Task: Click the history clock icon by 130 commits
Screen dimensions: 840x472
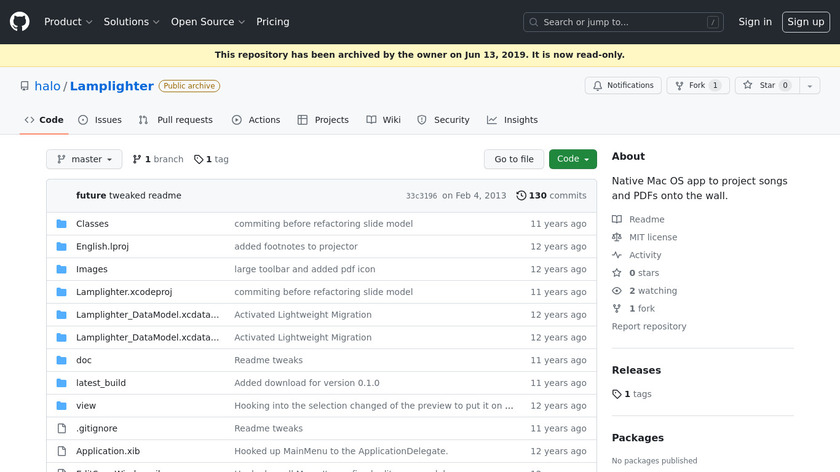Action: coord(521,196)
